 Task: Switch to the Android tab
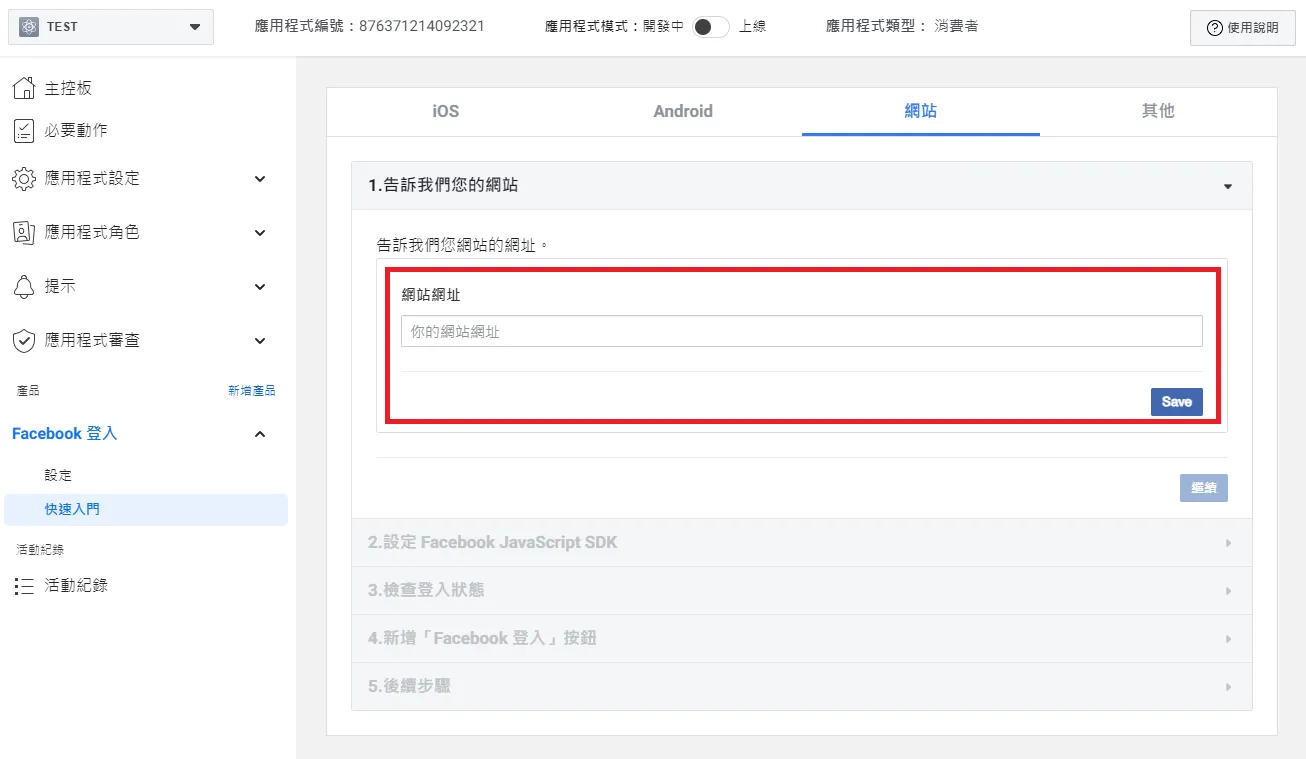[x=683, y=111]
